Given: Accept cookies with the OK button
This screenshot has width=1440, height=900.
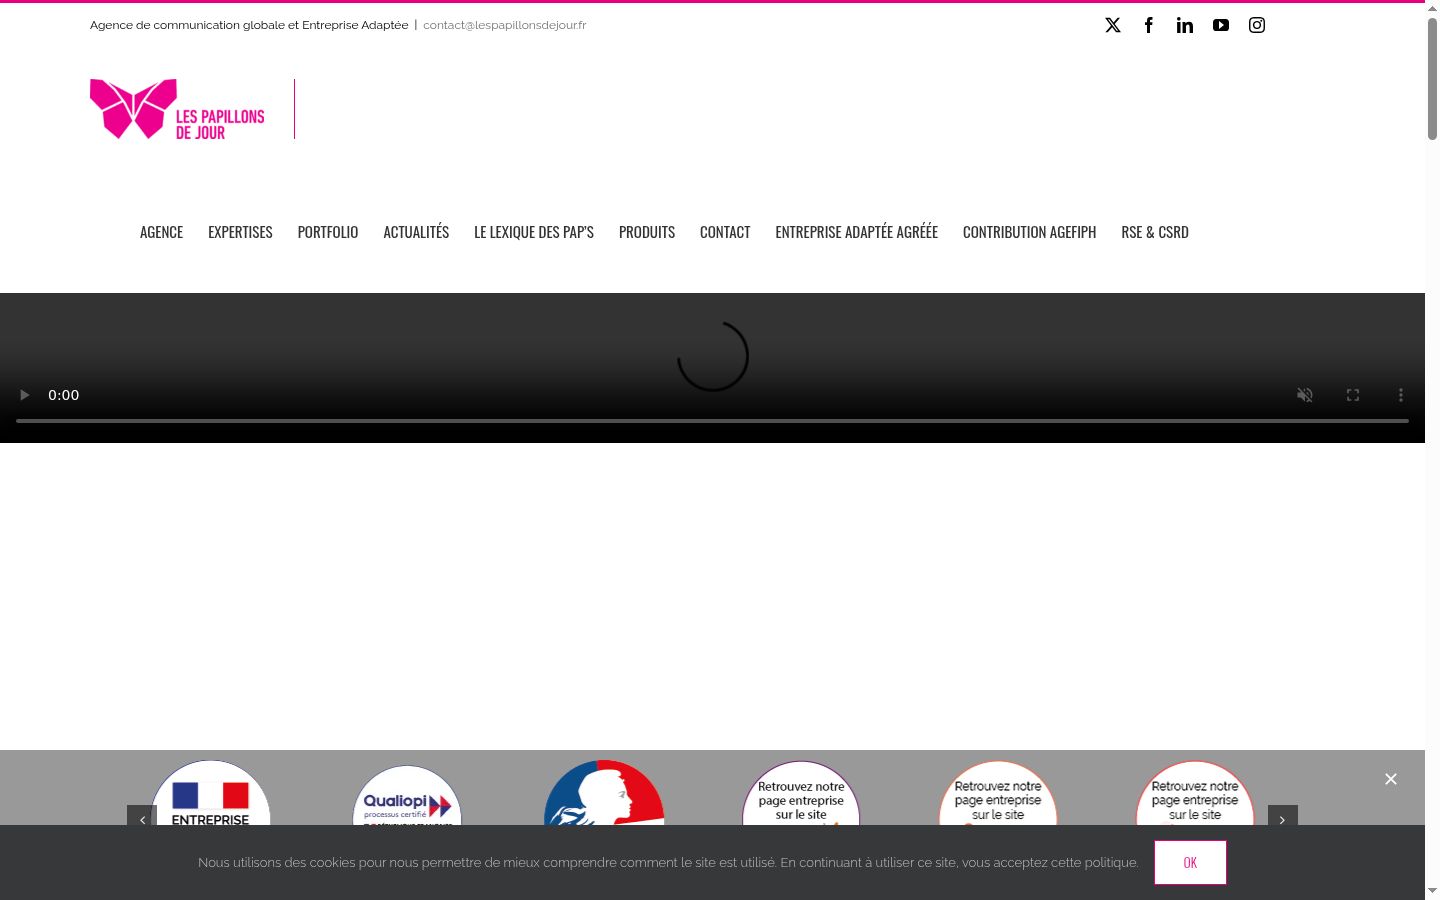Looking at the screenshot, I should pos(1190,863).
